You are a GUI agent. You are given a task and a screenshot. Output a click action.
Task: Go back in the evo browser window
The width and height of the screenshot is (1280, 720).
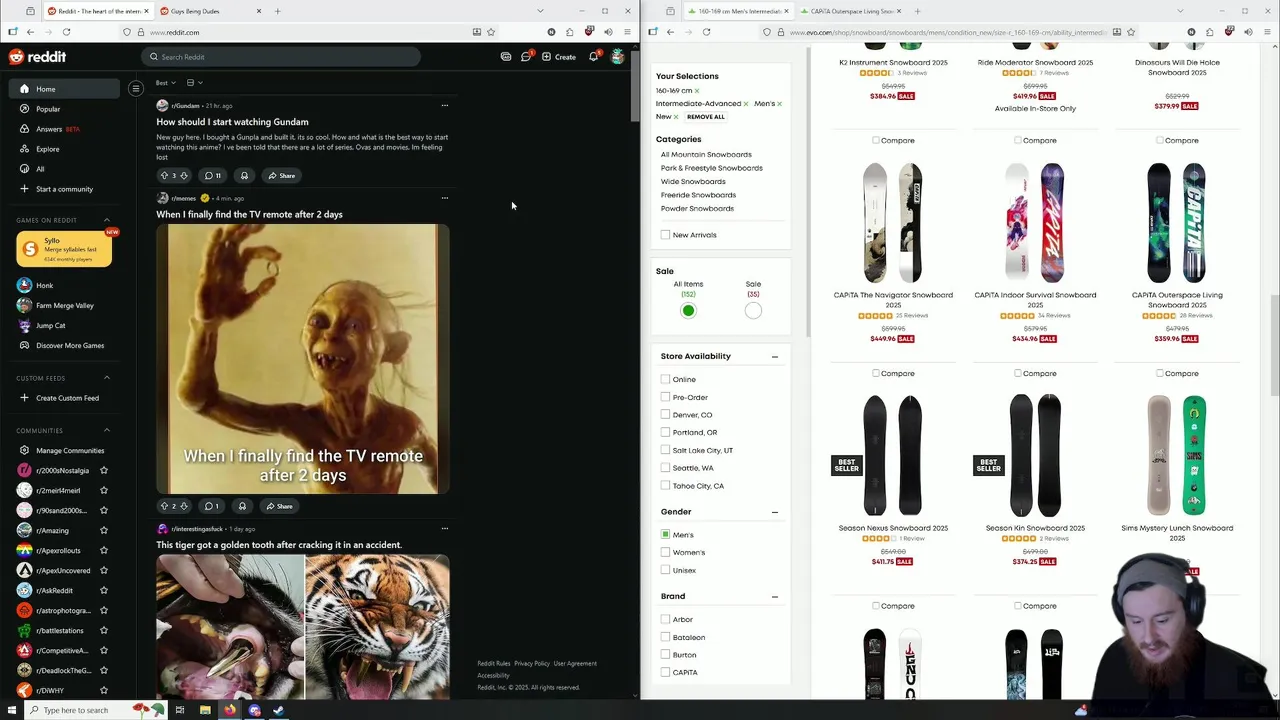(670, 32)
